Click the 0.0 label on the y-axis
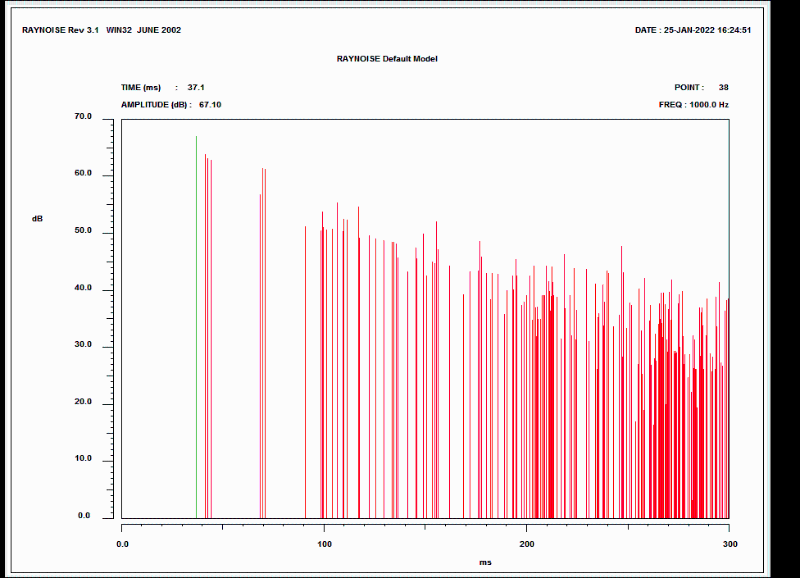Screen dimensions: 800x578 click(x=85, y=516)
